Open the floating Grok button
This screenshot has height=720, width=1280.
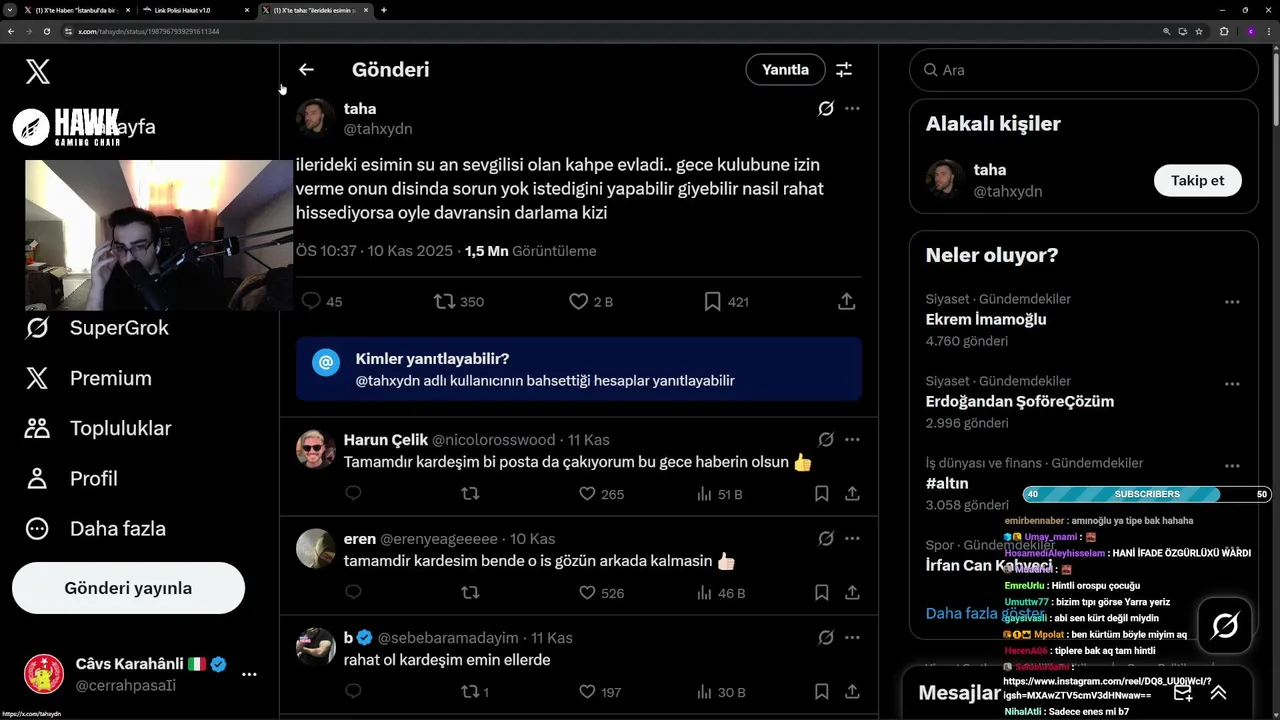tap(1225, 626)
